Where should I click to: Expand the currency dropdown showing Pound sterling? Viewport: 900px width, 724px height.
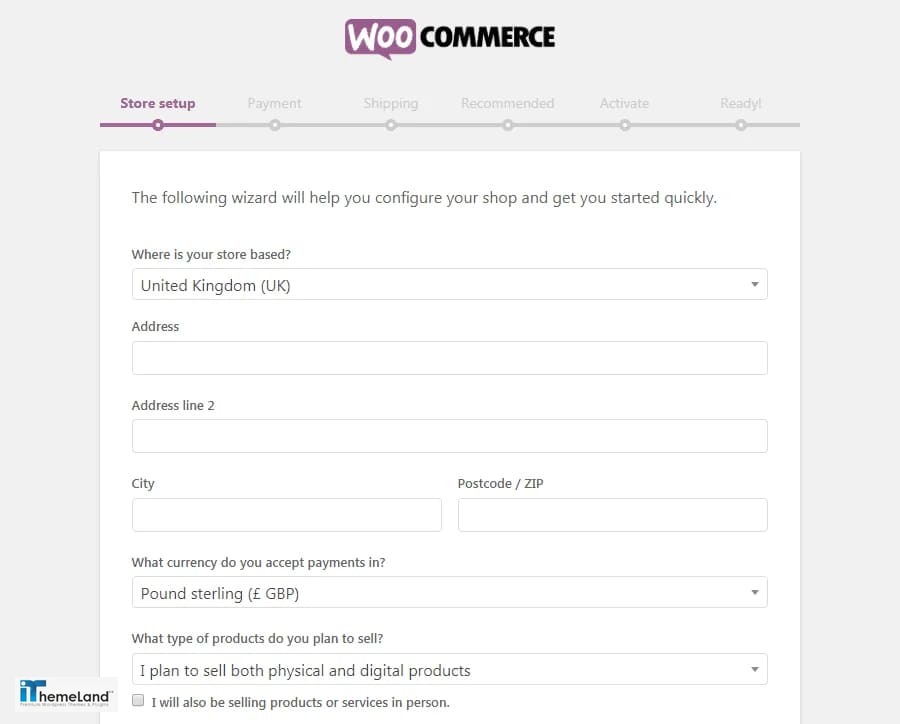(x=449, y=592)
